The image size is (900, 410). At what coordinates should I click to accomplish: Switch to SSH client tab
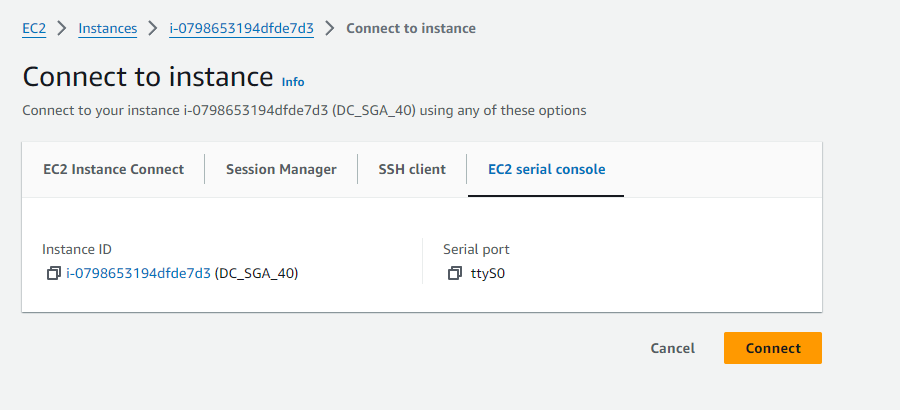point(412,169)
